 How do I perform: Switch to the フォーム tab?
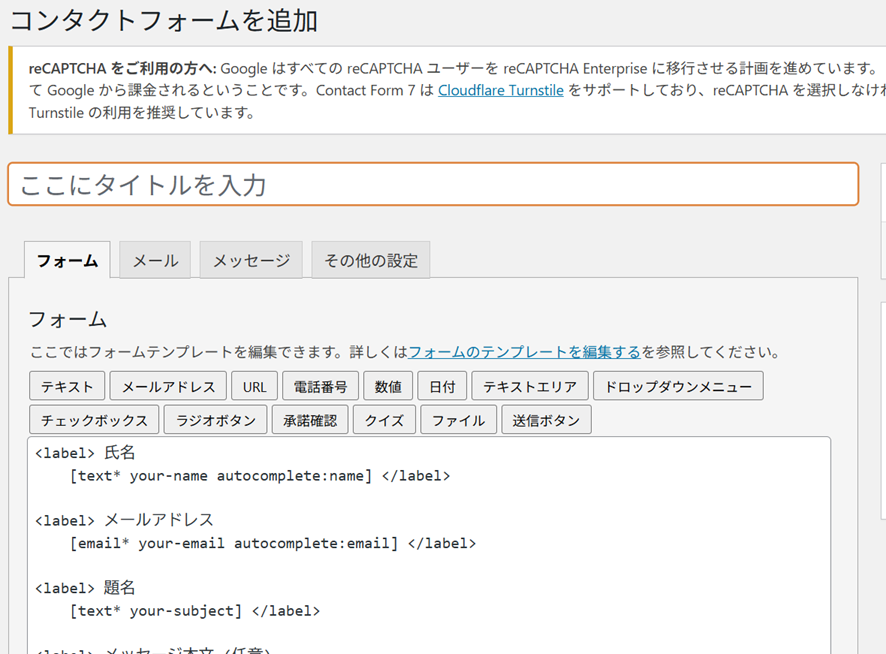[67, 260]
